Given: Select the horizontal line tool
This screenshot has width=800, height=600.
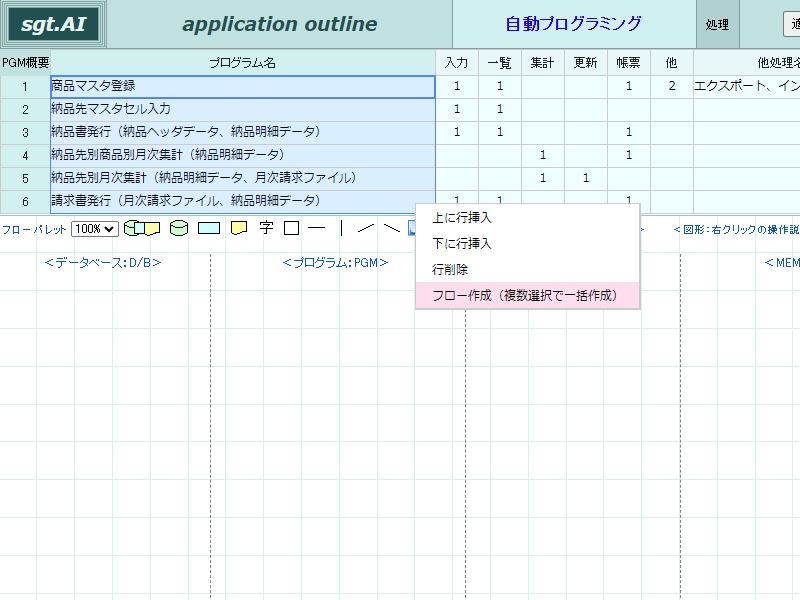Looking at the screenshot, I should (x=316, y=228).
